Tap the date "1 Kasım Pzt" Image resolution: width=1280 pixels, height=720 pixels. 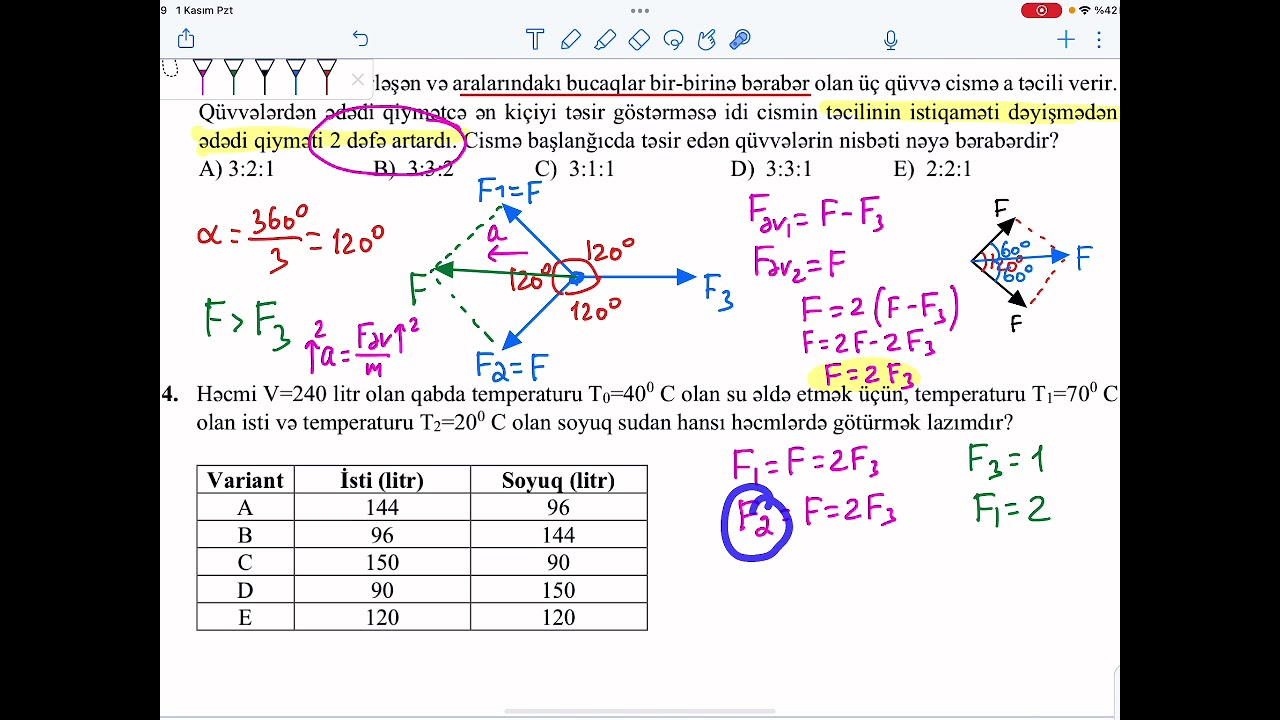204,10
